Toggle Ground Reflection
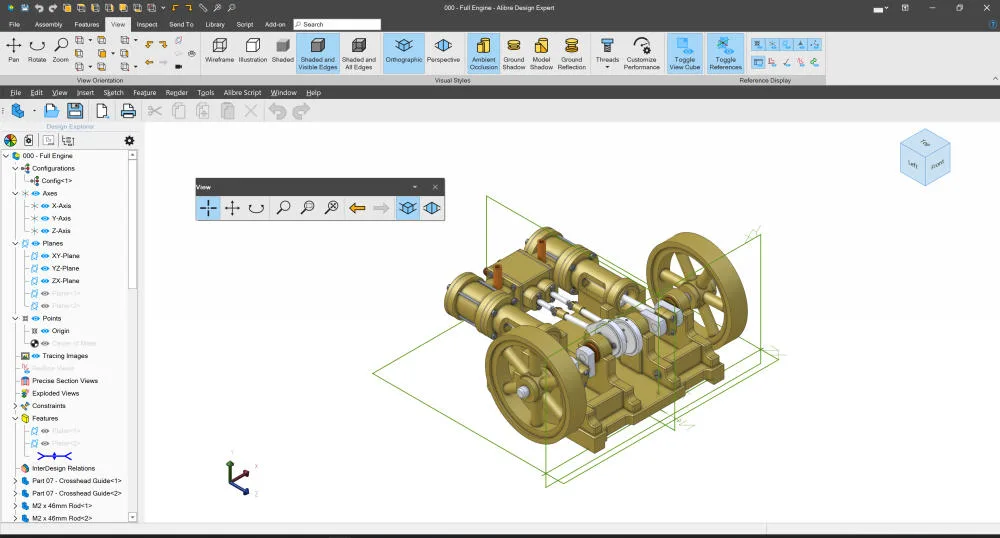This screenshot has height=538, width=1000. [571, 53]
